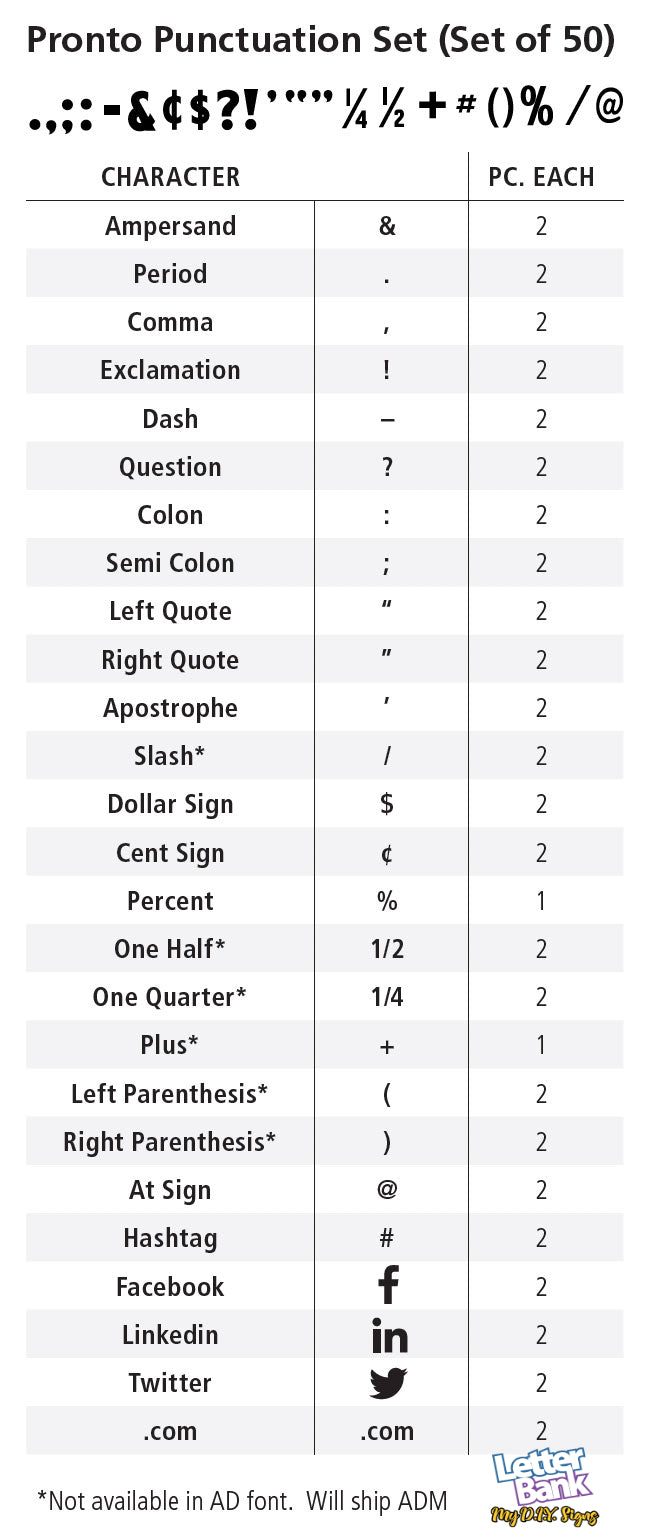Viewport: 662px width, 1534px height.
Task: Click the Plus* row quantity value
Action: [x=541, y=1046]
